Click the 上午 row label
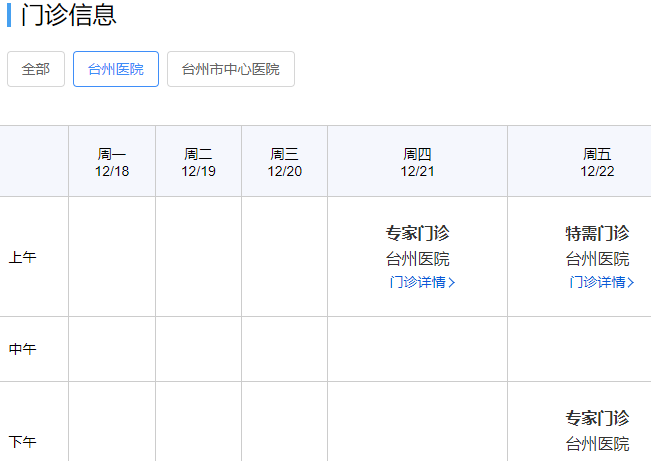651x461 pixels. [x=23, y=257]
